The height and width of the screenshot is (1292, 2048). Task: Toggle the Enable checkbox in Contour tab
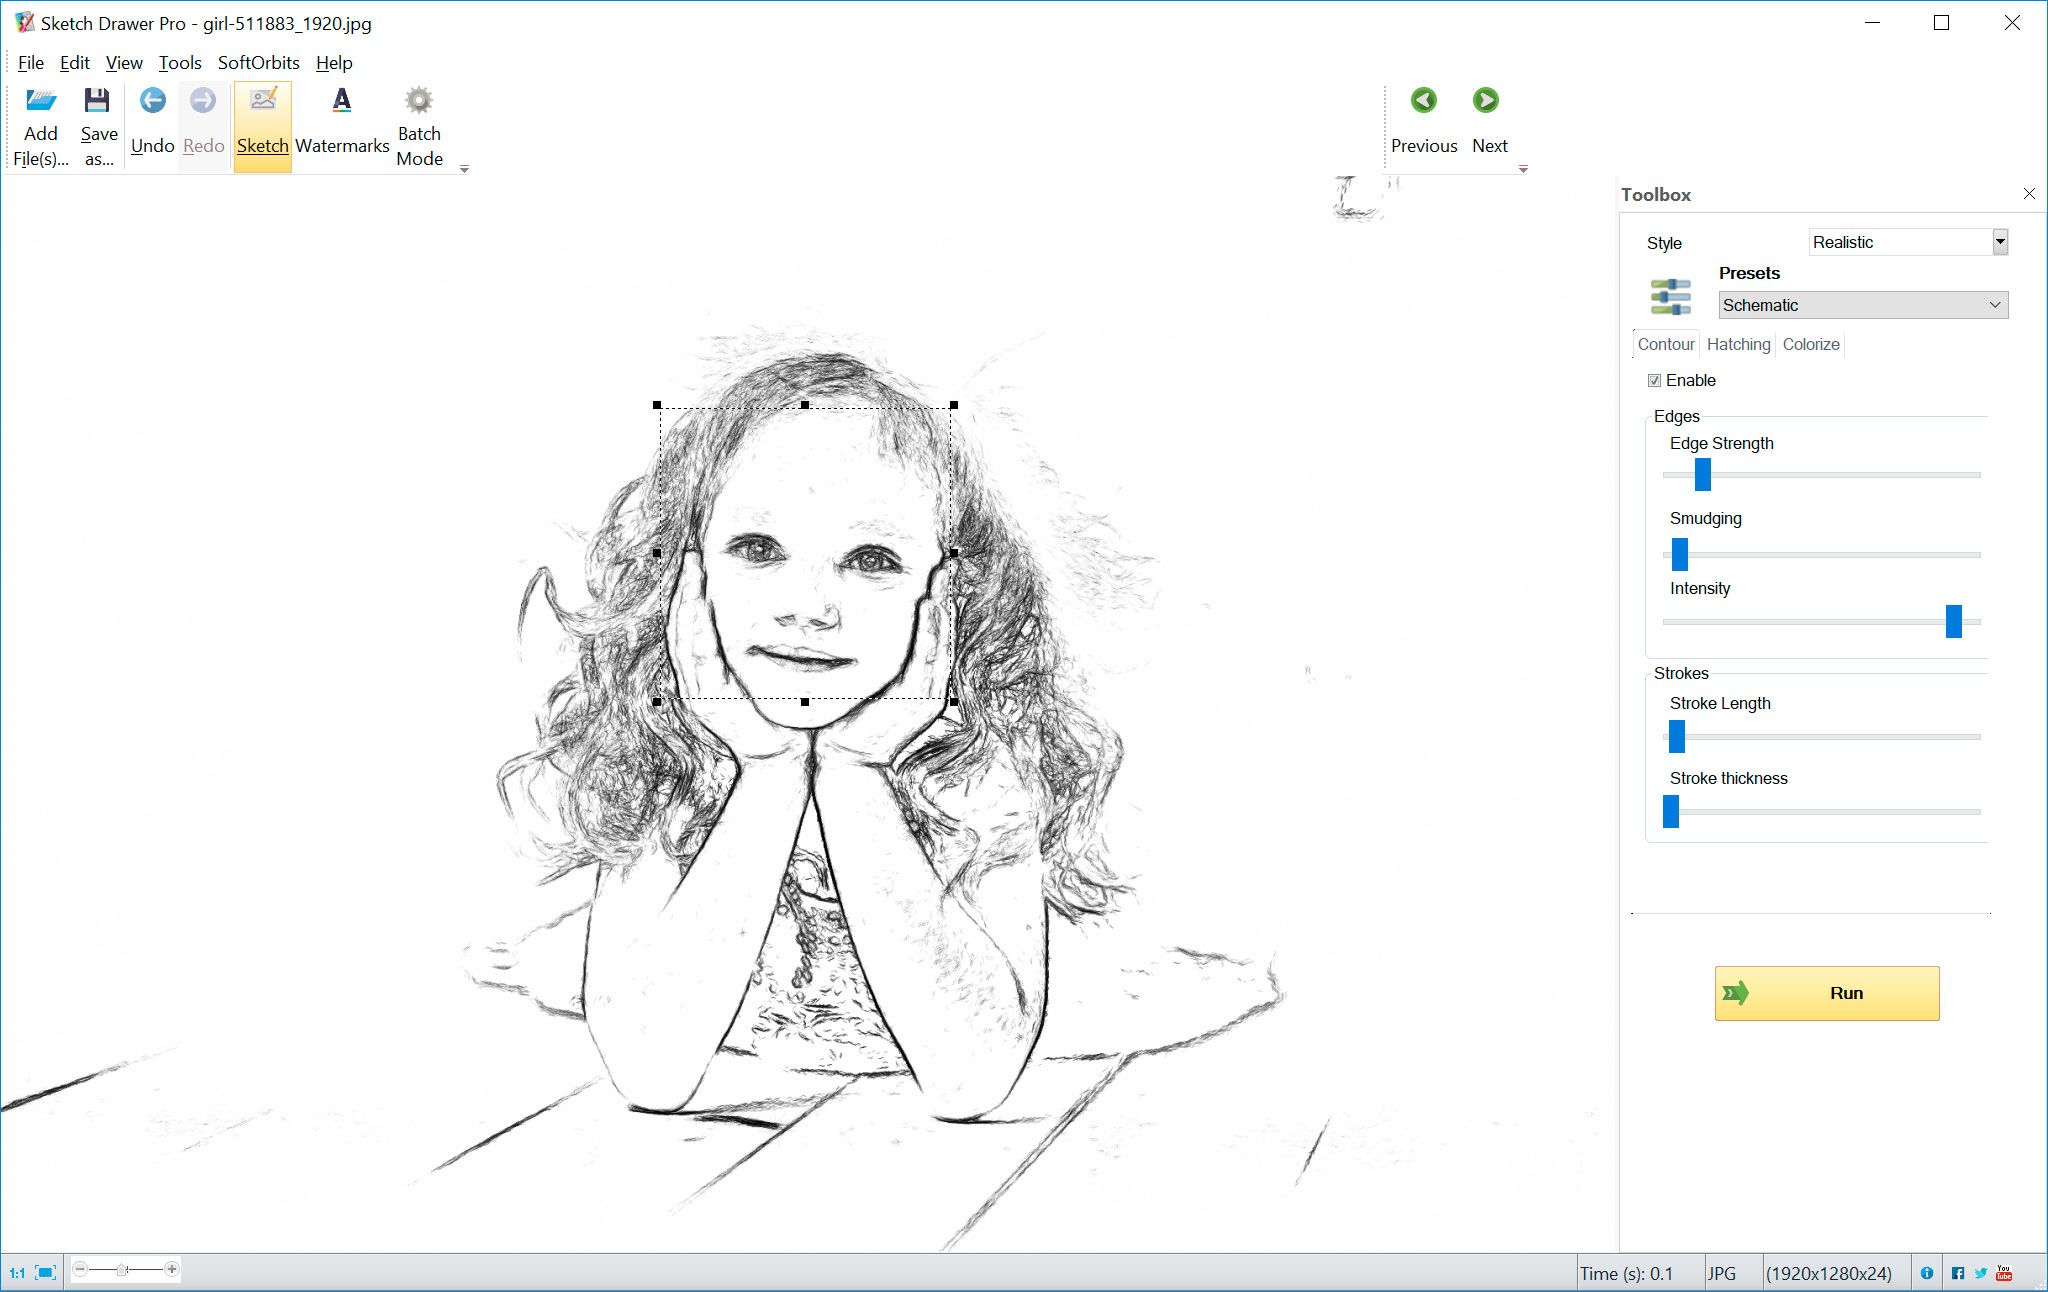(1654, 380)
